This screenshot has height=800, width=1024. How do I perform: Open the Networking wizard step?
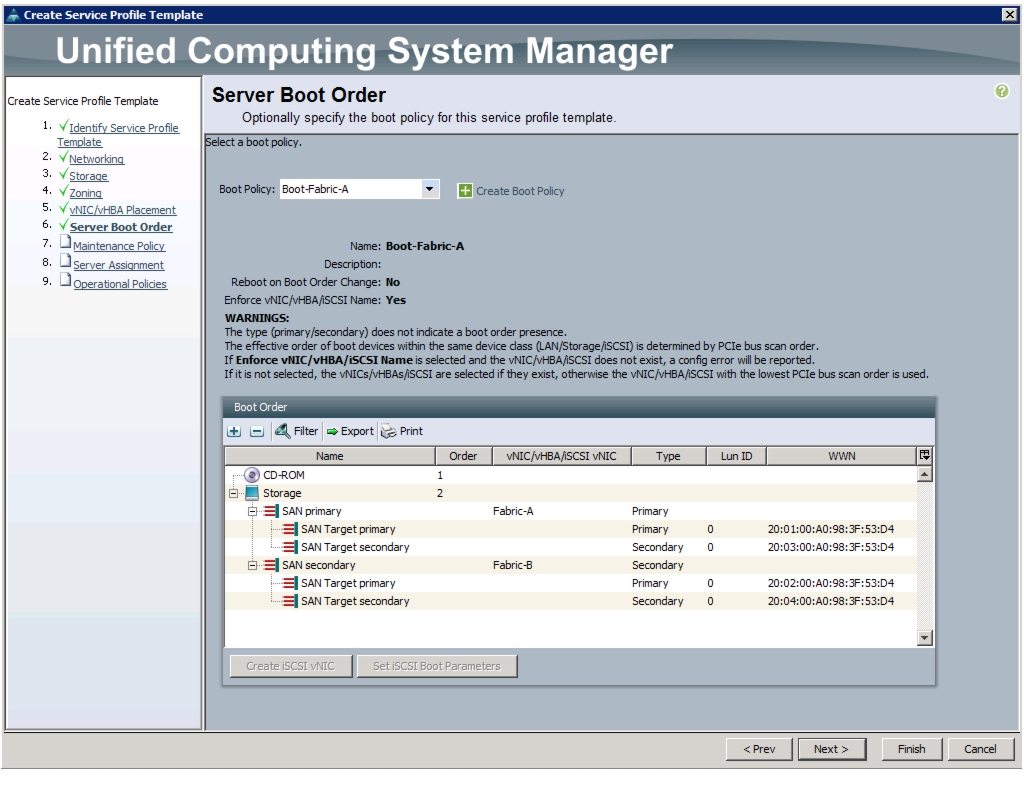click(96, 159)
